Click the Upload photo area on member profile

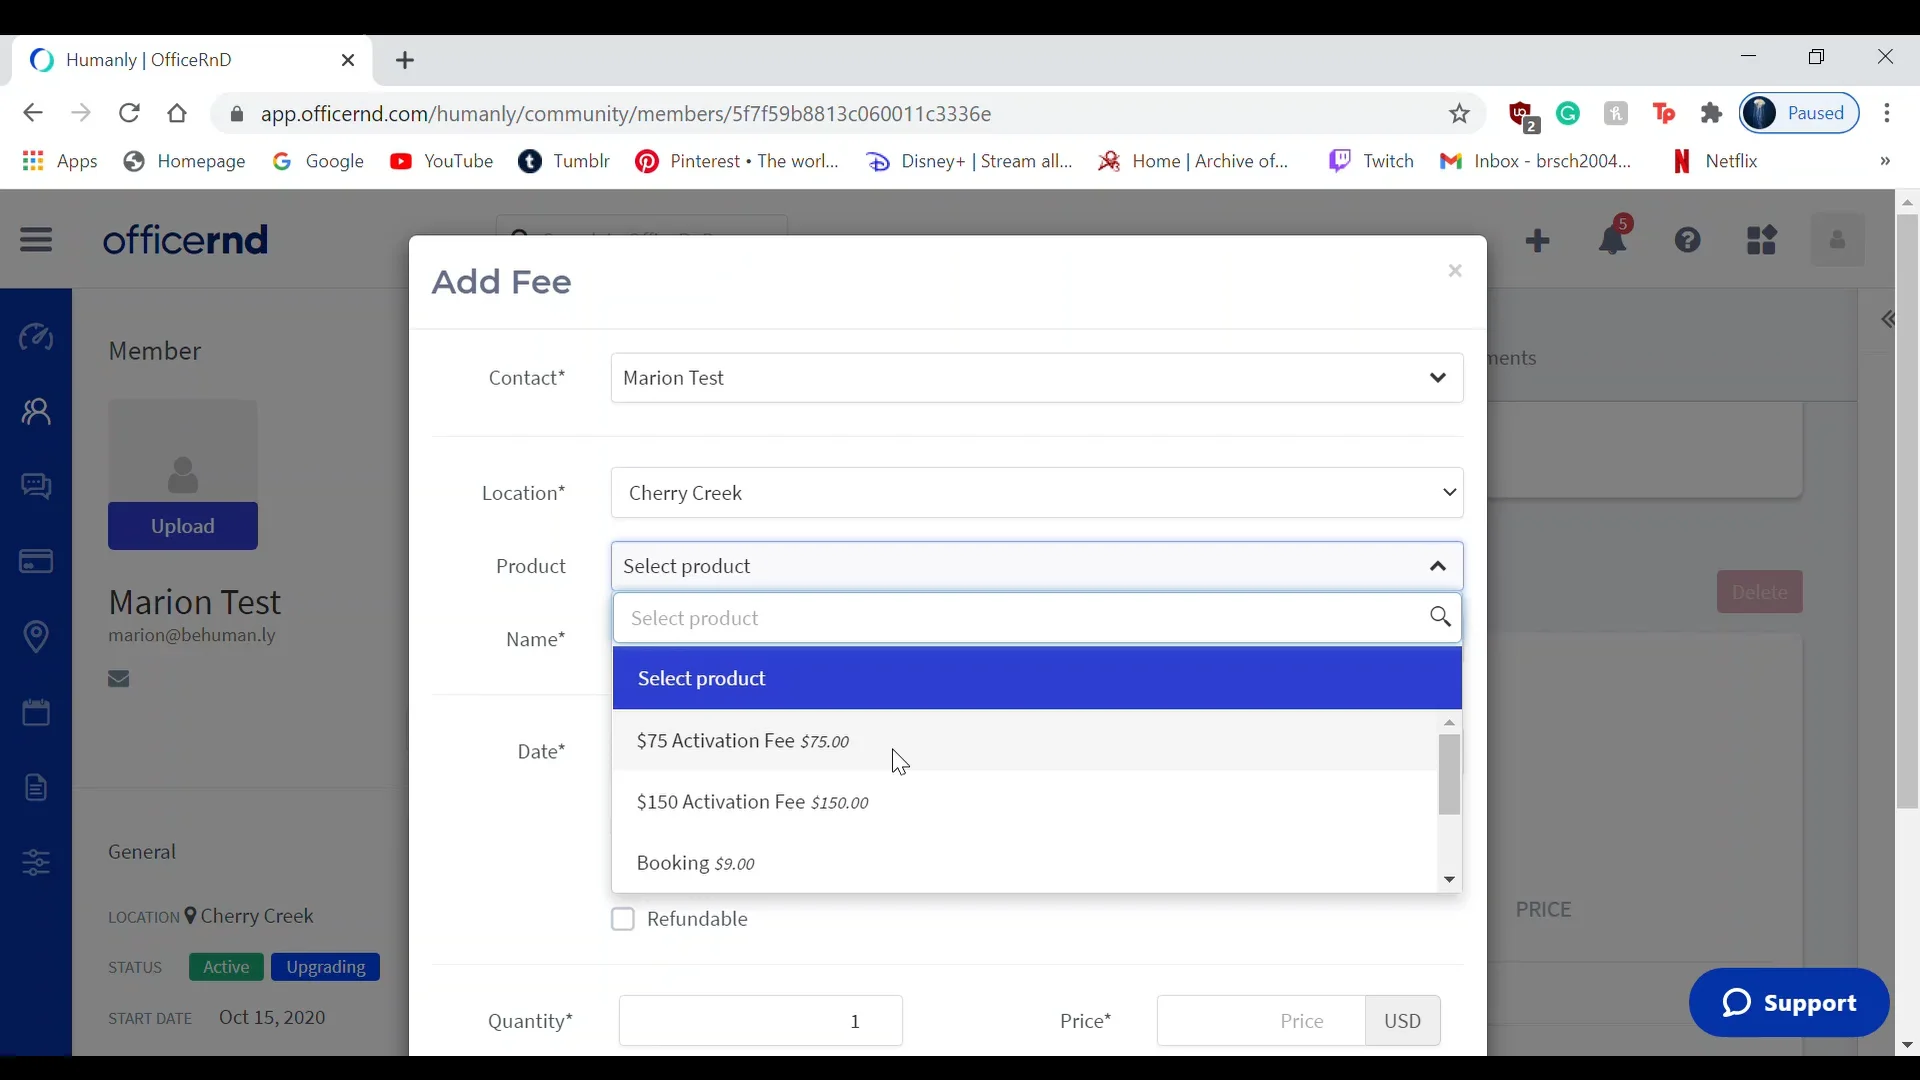pyautogui.click(x=182, y=525)
